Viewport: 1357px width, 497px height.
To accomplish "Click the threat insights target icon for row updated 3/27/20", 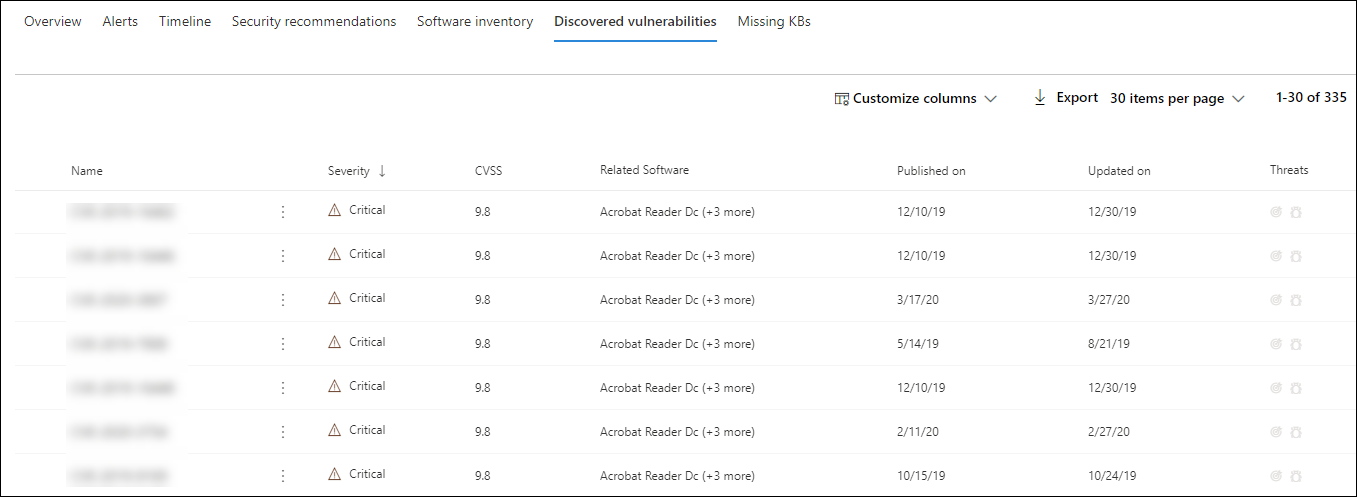I will pyautogui.click(x=1275, y=300).
